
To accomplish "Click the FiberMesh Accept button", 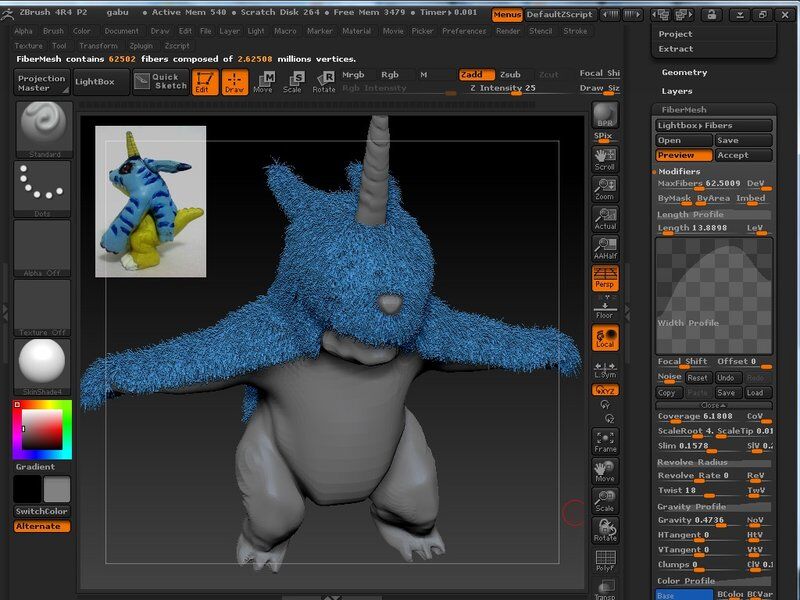I will click(x=744, y=155).
